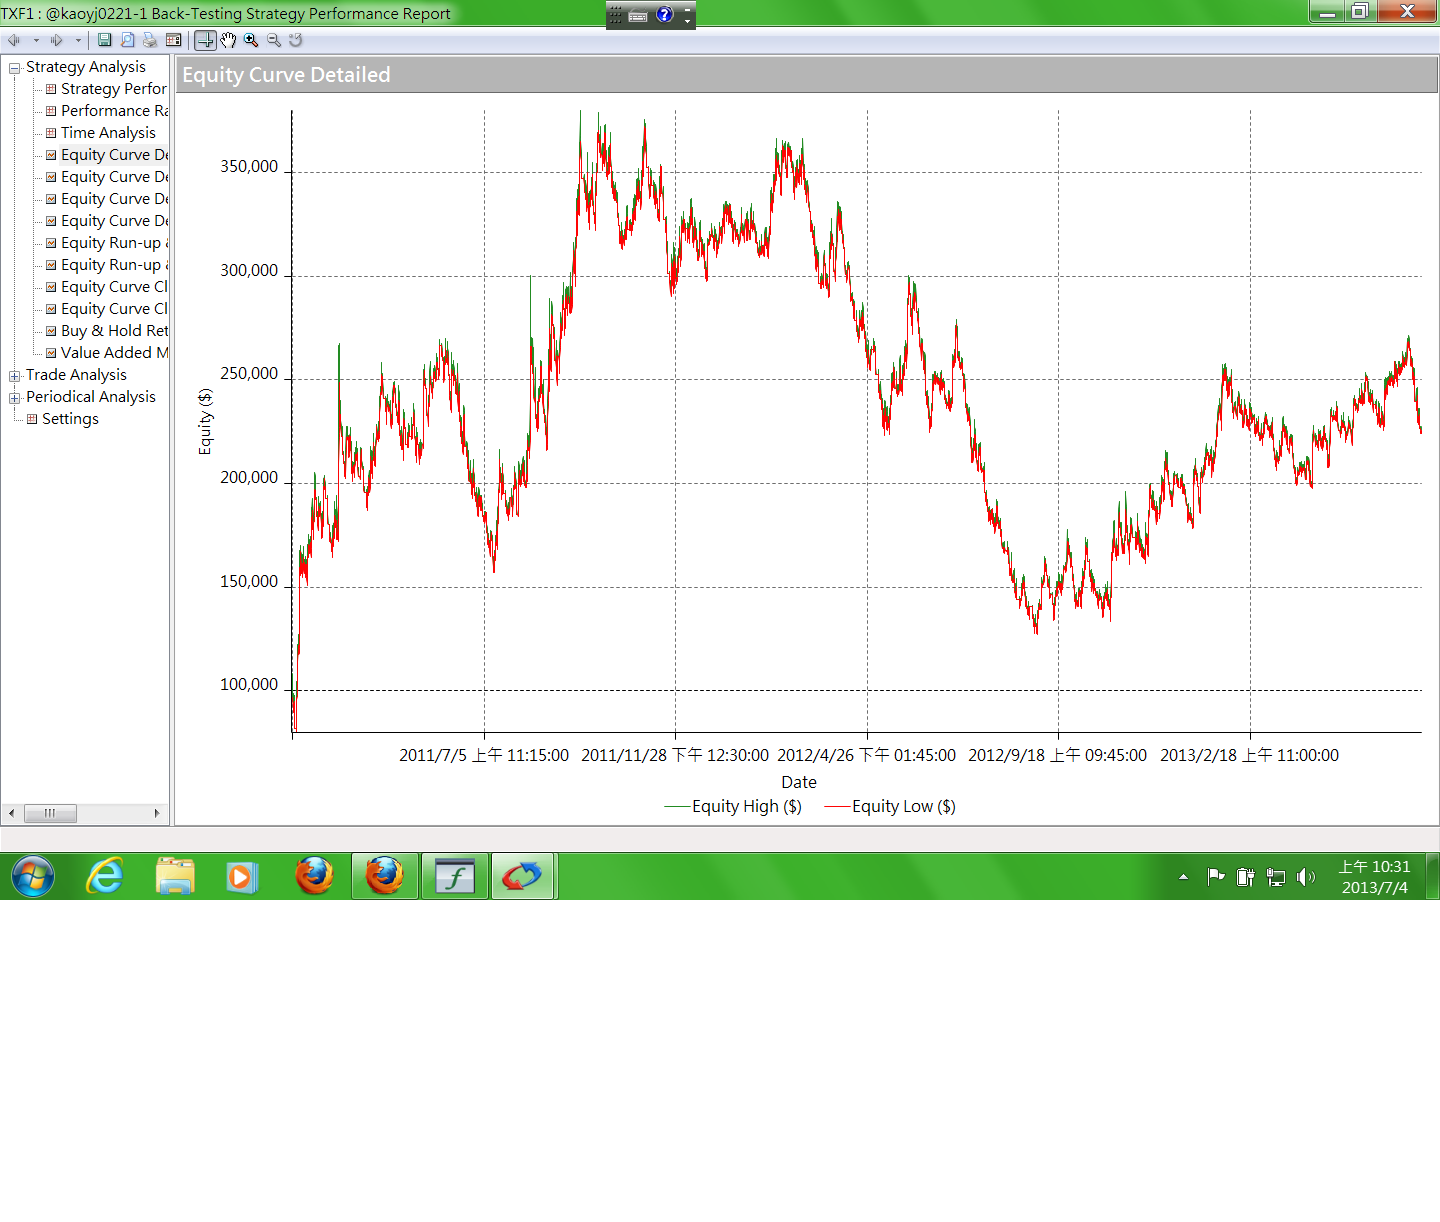Select the Trade Analysis tree label
This screenshot has width=1440, height=1222.
76,375
